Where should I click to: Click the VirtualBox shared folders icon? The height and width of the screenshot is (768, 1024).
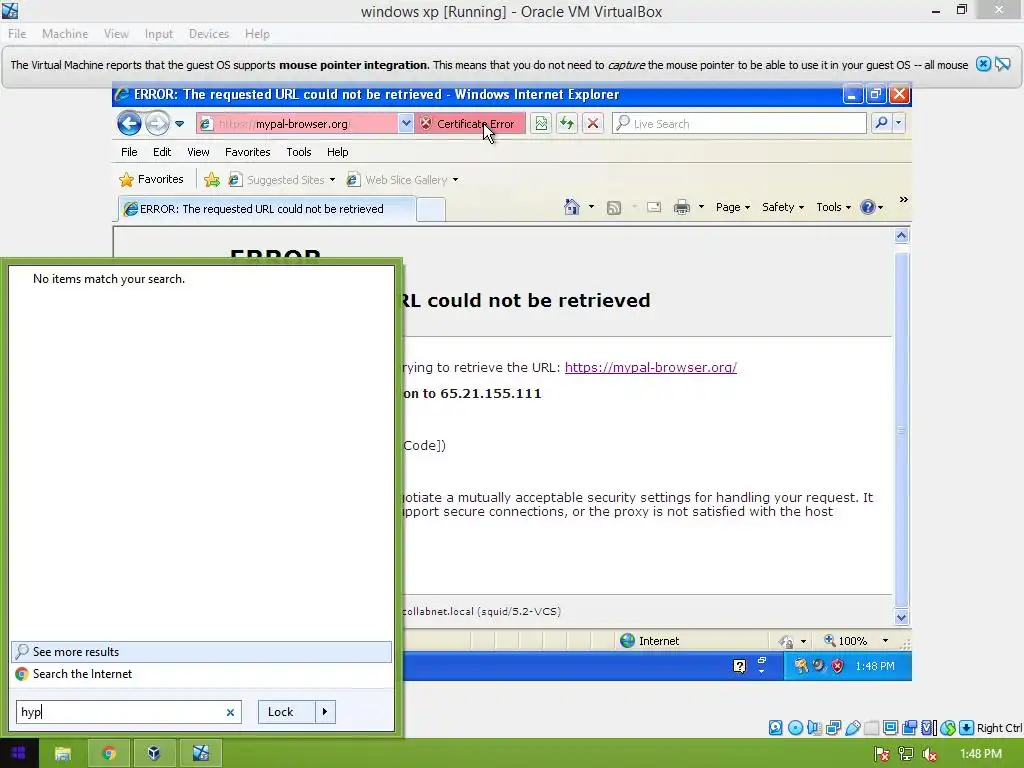click(871, 728)
